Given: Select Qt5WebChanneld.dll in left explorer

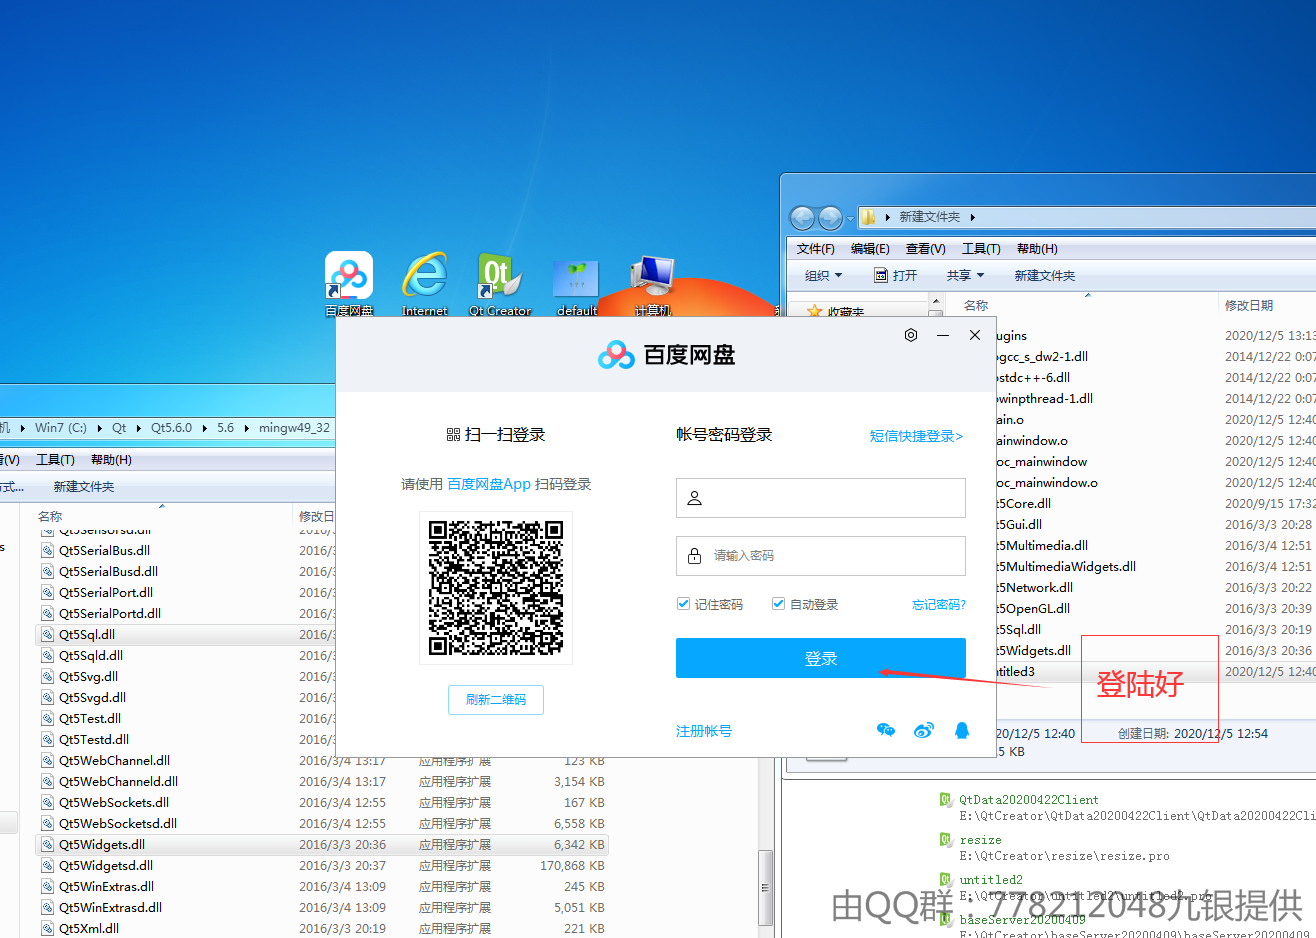Looking at the screenshot, I should pyautogui.click(x=118, y=781).
